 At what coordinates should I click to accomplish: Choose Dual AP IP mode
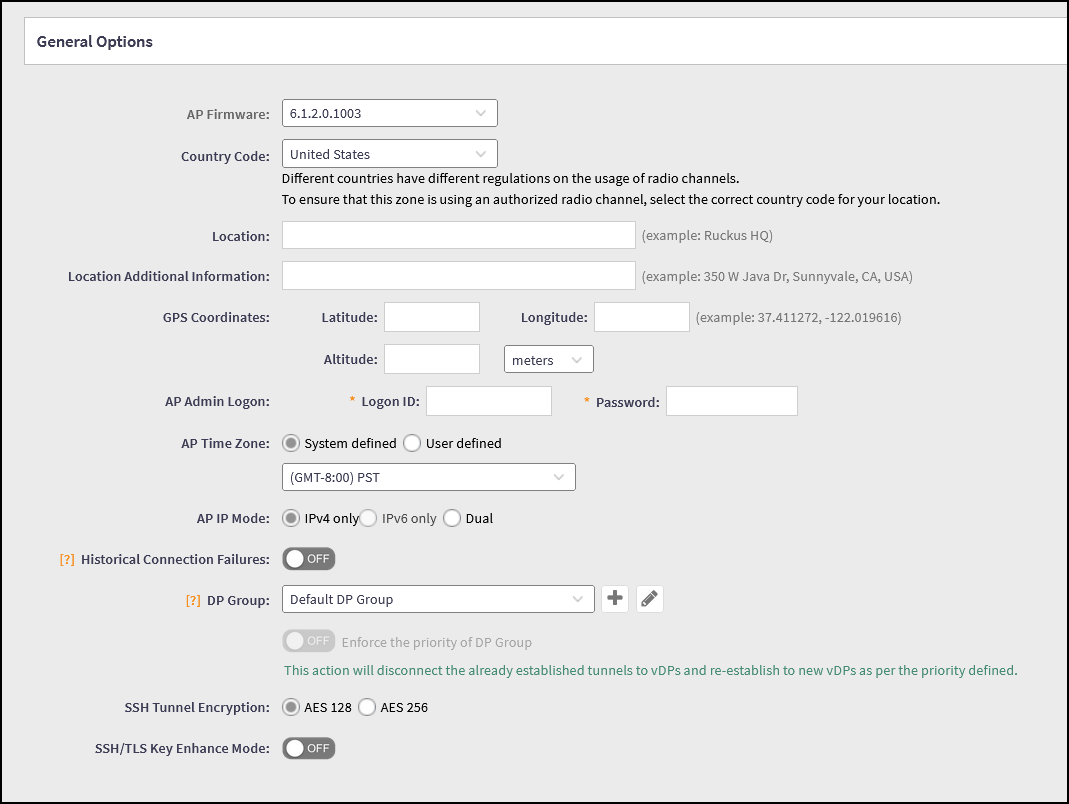(452, 518)
